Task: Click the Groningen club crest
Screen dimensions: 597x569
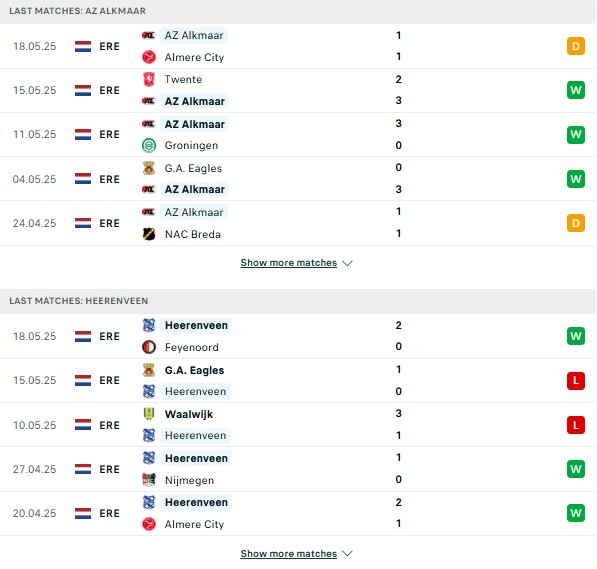Action: tap(149, 145)
